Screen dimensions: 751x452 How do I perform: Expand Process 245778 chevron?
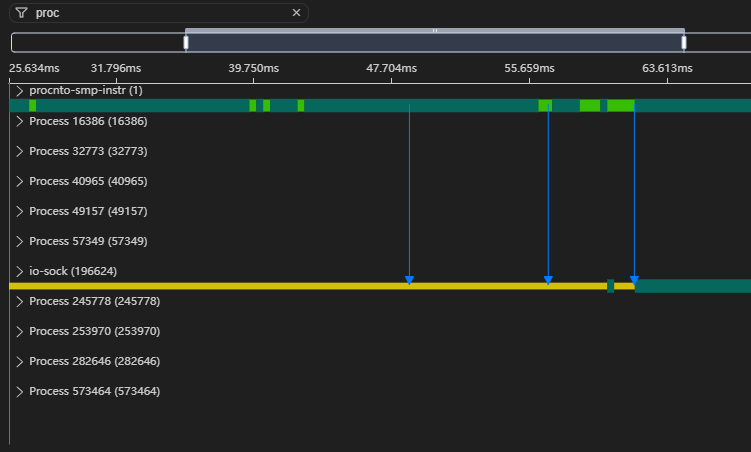20,301
